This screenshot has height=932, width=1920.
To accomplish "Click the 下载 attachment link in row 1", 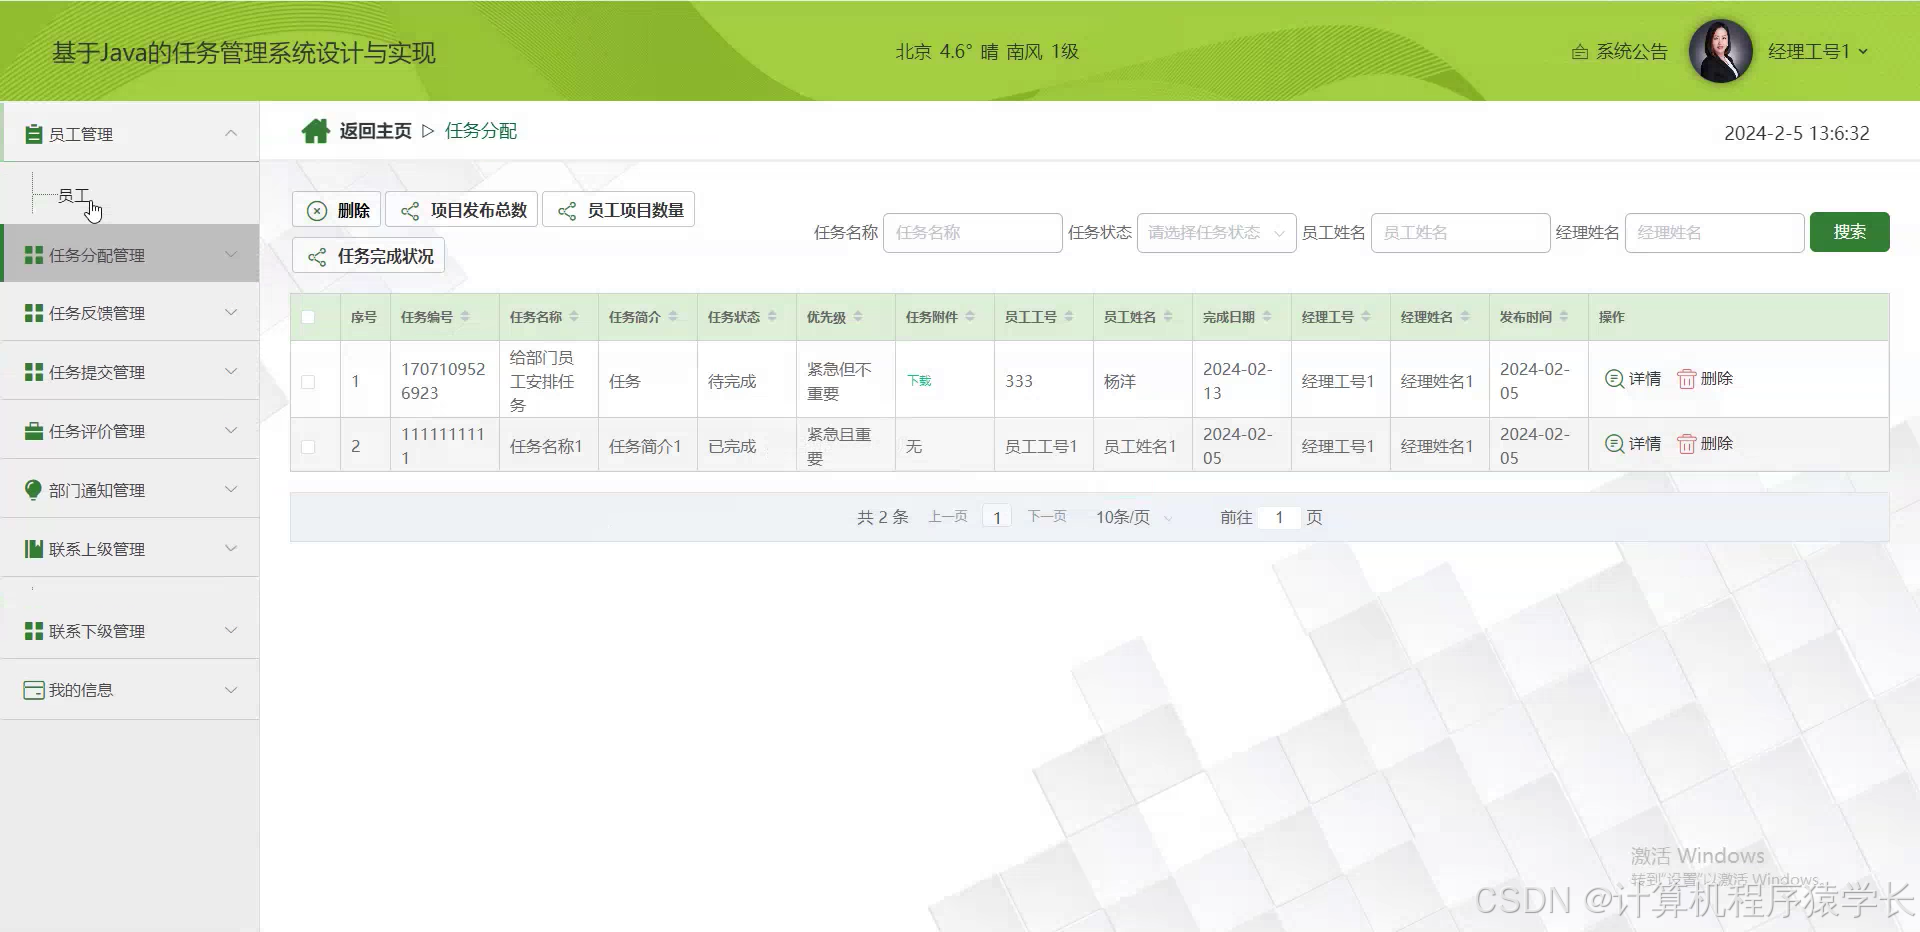I will (919, 381).
